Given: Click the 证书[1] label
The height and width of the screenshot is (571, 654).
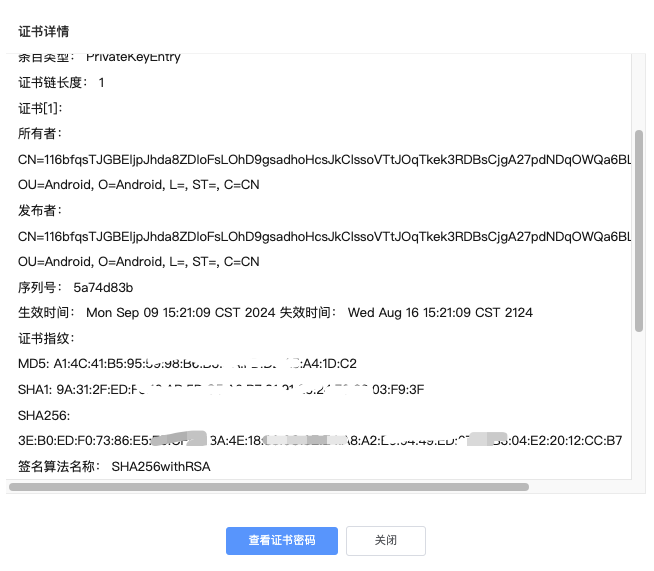Looking at the screenshot, I should point(40,108).
